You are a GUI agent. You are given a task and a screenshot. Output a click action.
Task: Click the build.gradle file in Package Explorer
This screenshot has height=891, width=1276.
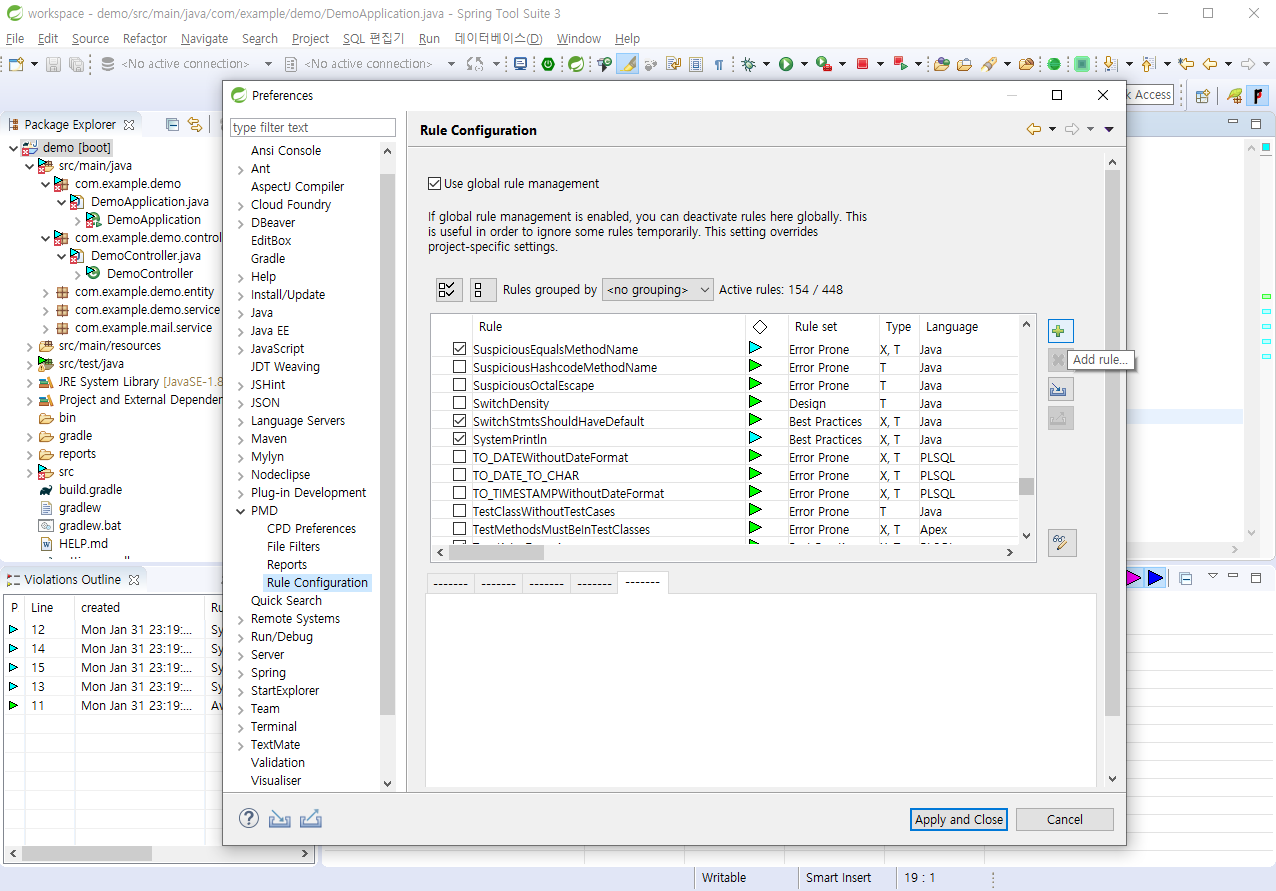pos(90,490)
